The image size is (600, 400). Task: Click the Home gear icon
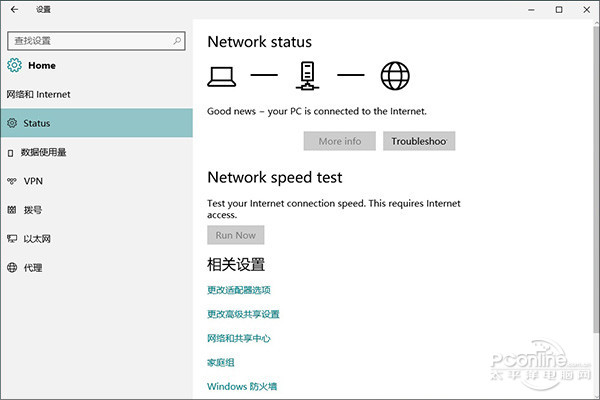click(15, 65)
